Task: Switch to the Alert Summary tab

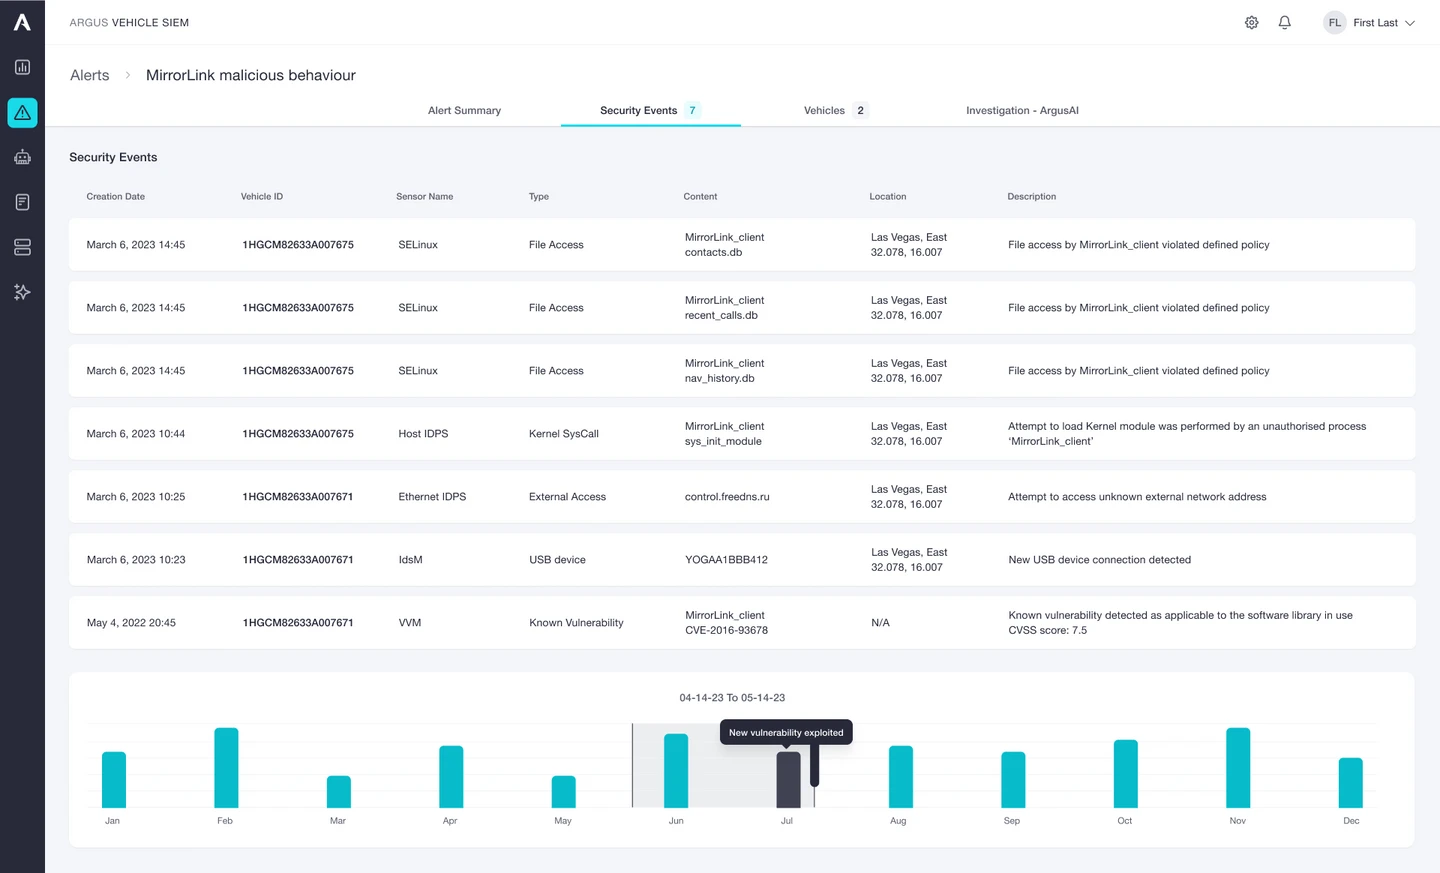Action: click(464, 111)
